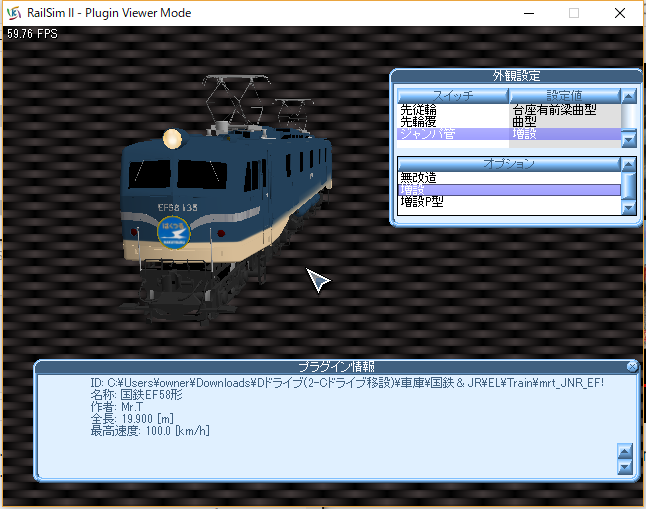The width and height of the screenshot is (646, 509).
Task: Close the RailSim II window
Action: [x=620, y=13]
